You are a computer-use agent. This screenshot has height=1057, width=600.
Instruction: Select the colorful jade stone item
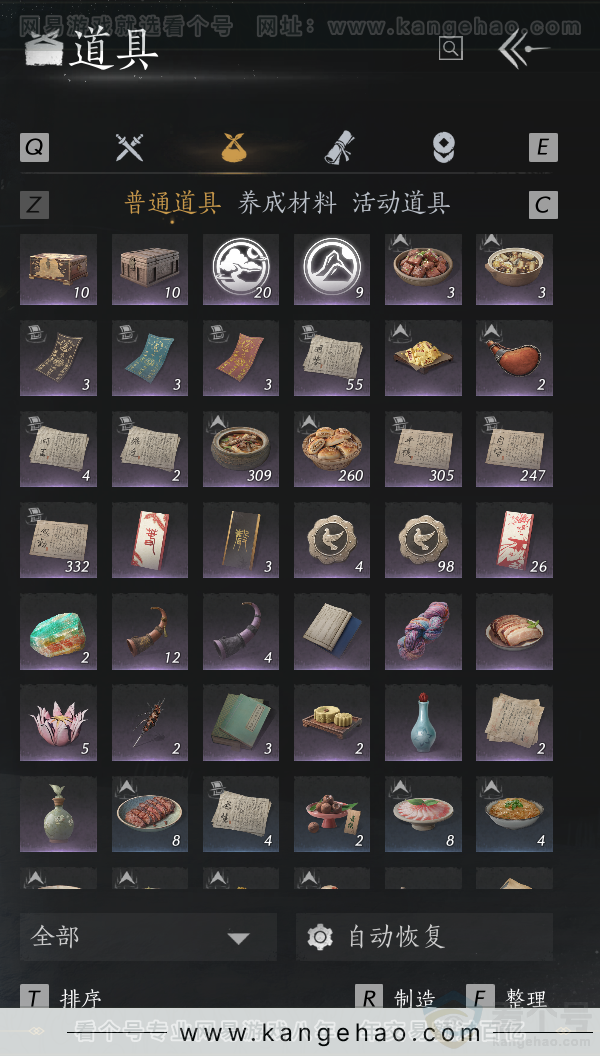pyautogui.click(x=59, y=632)
